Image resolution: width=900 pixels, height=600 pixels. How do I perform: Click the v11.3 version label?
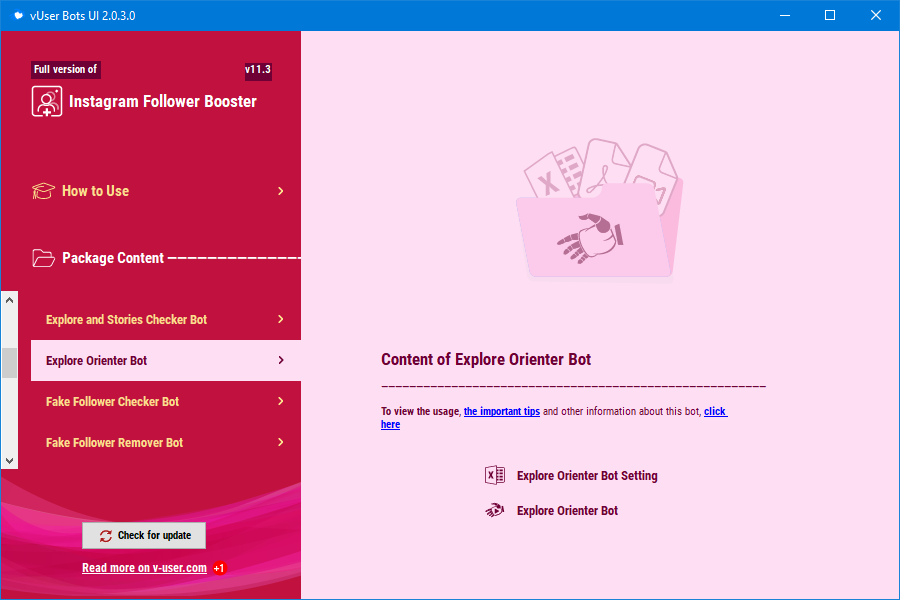[x=258, y=69]
